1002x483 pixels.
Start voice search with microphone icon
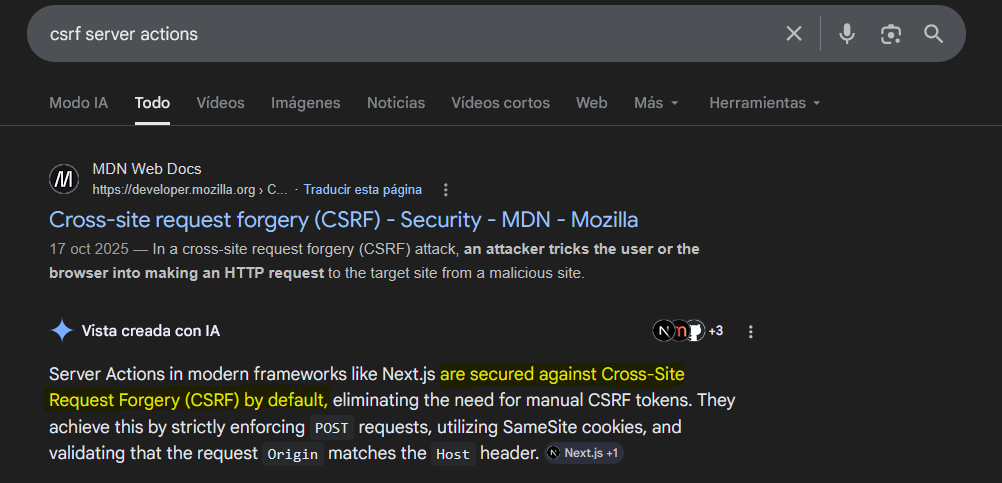pos(847,34)
